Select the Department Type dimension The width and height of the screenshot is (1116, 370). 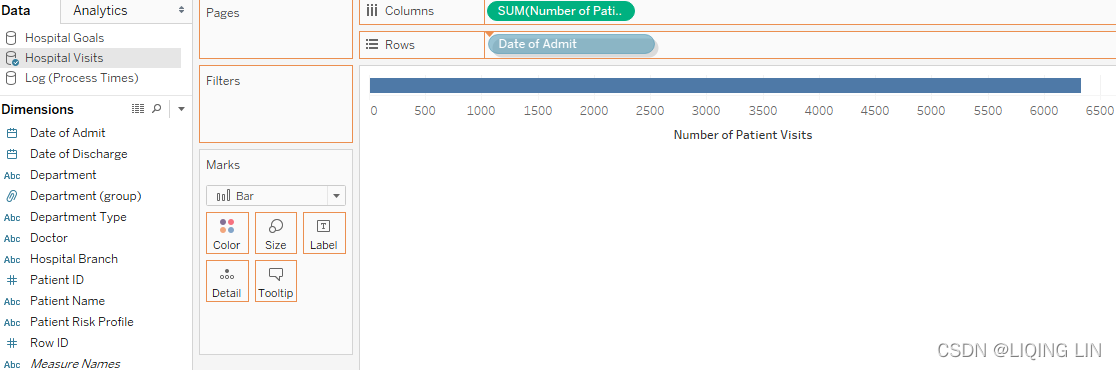78,216
